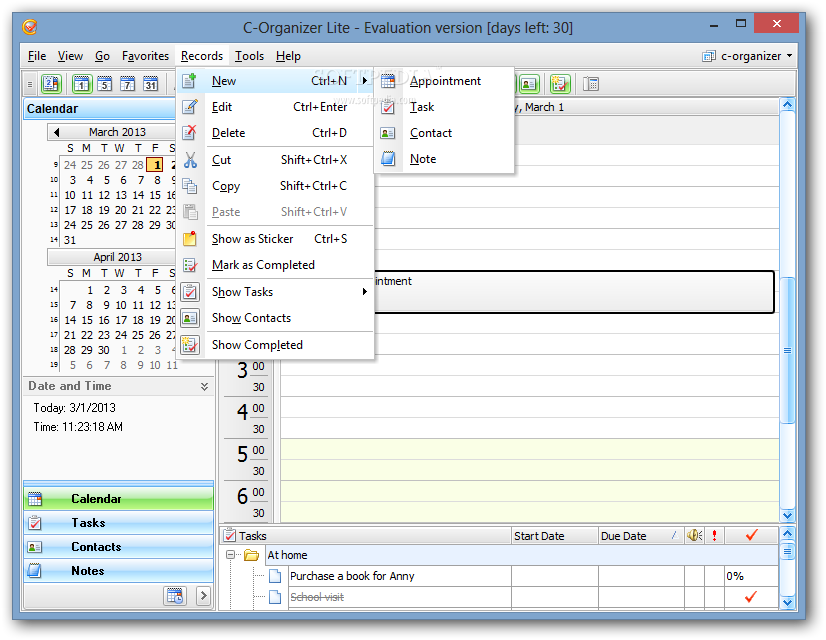Switch to 5-day work week view icon
This screenshot has height=640, width=826.
[104, 83]
